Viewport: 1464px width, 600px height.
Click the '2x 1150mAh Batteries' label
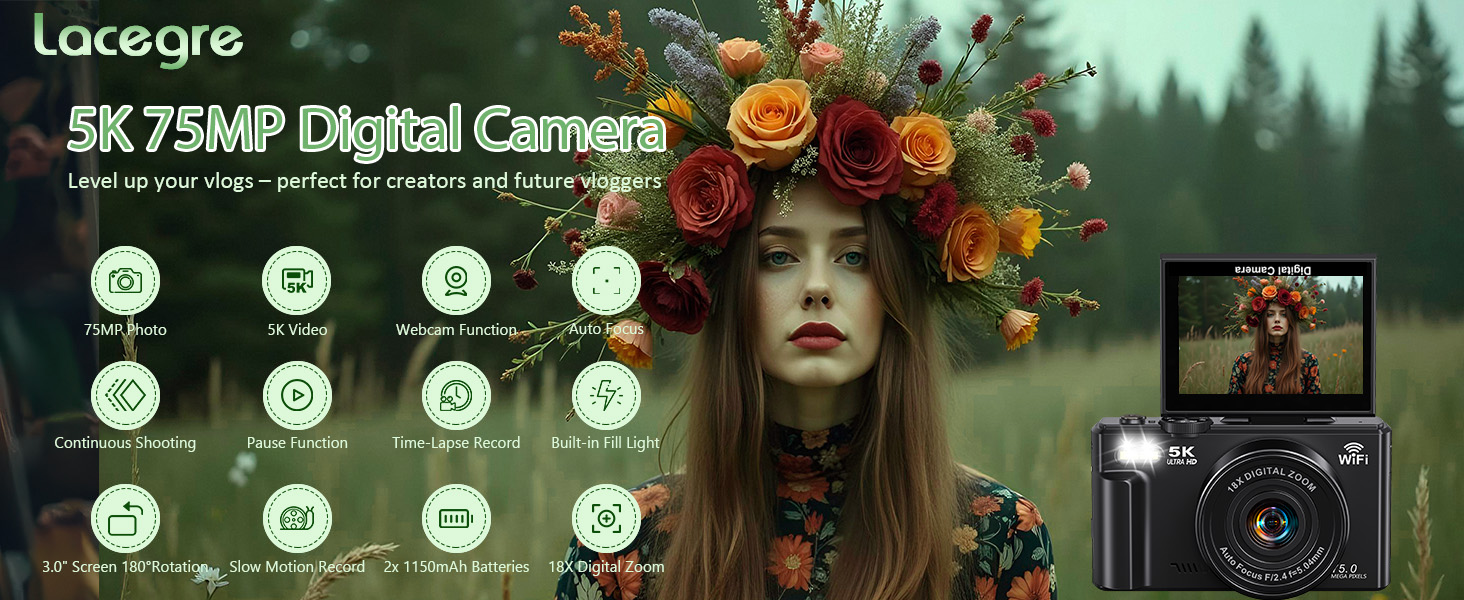[456, 566]
